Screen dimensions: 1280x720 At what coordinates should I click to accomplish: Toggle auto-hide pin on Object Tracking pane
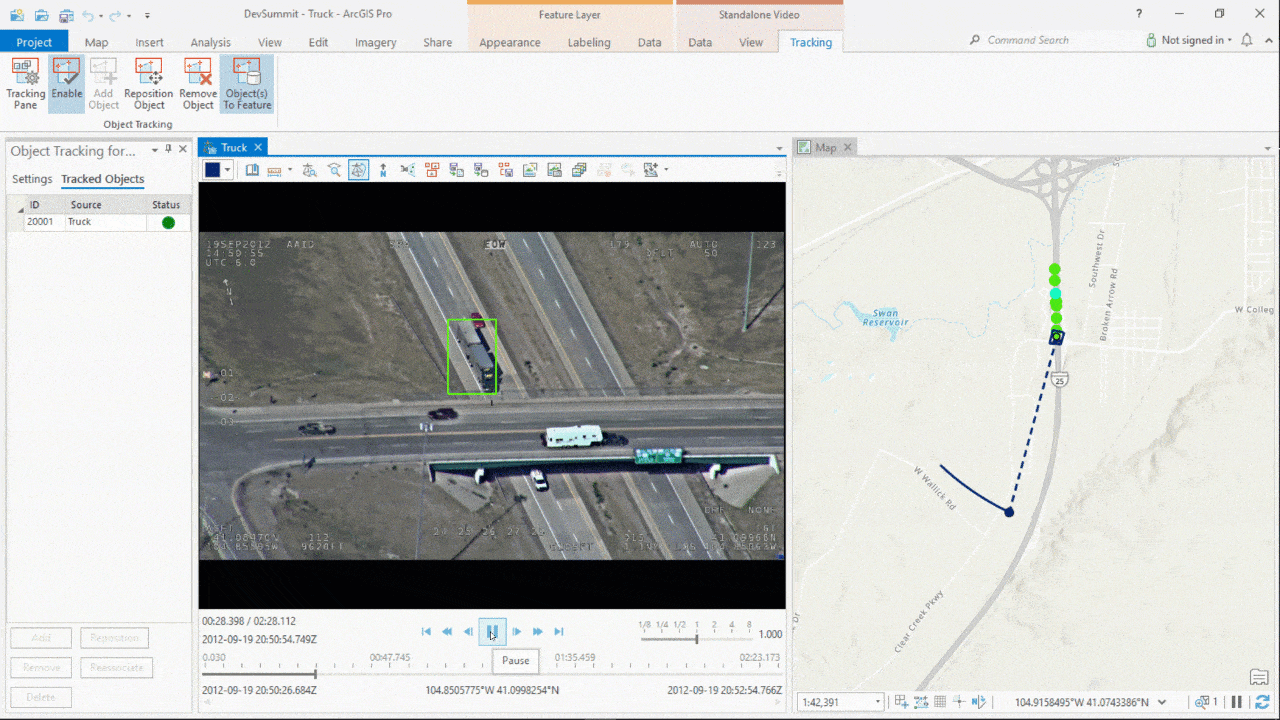[168, 150]
